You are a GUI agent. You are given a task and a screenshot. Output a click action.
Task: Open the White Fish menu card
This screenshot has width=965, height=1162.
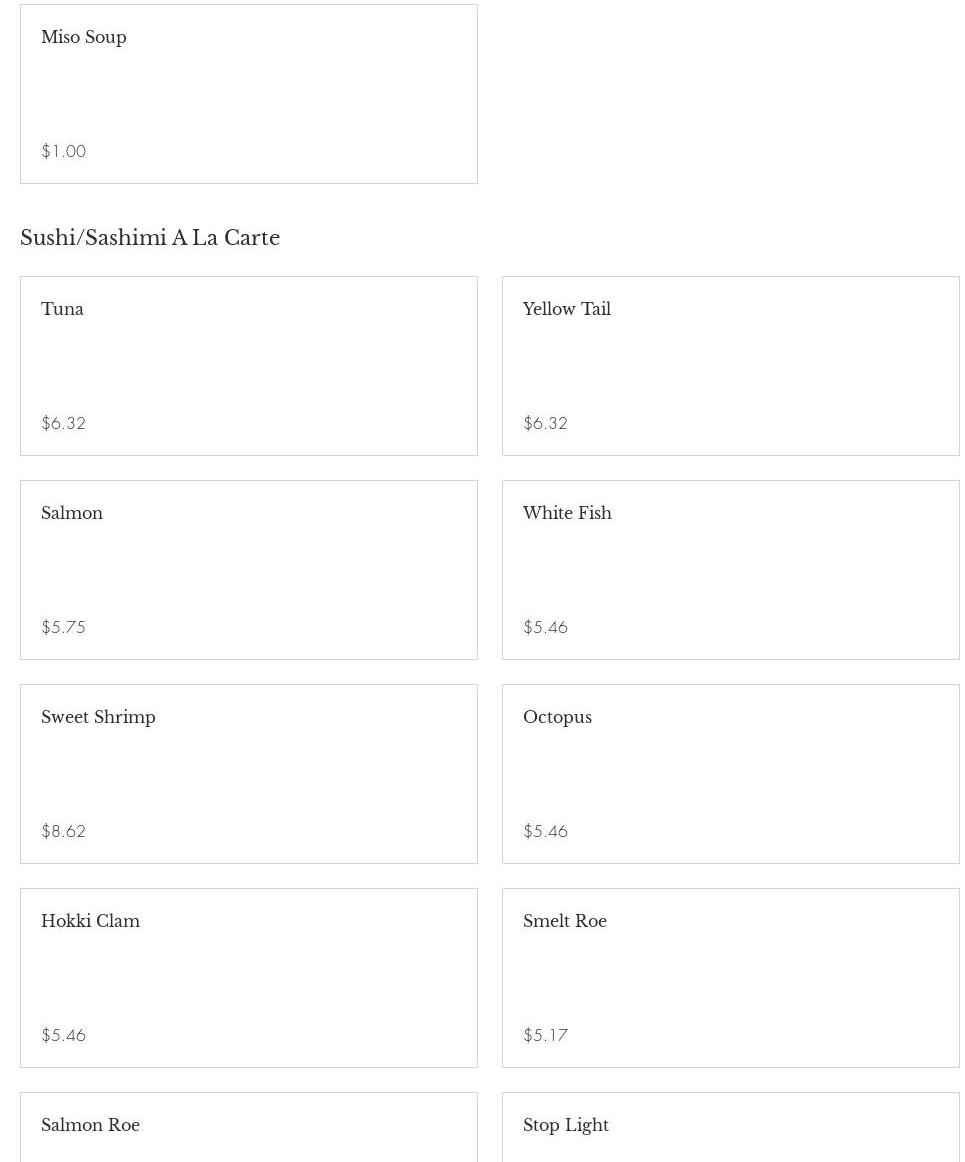point(730,570)
